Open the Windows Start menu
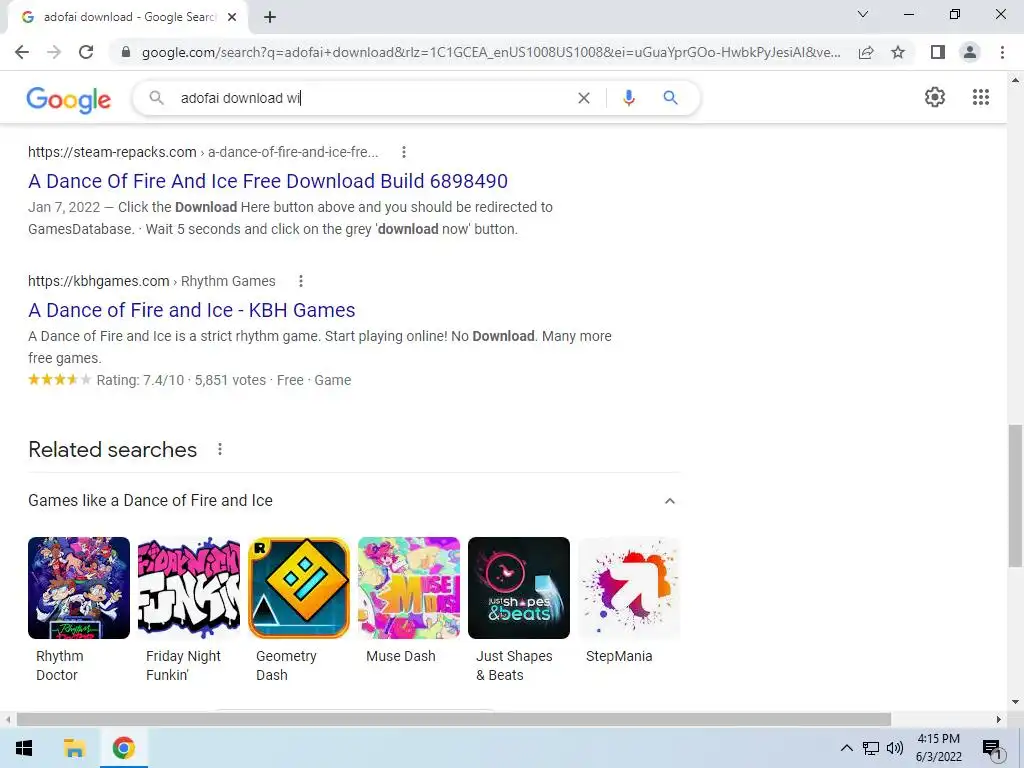 (24, 748)
